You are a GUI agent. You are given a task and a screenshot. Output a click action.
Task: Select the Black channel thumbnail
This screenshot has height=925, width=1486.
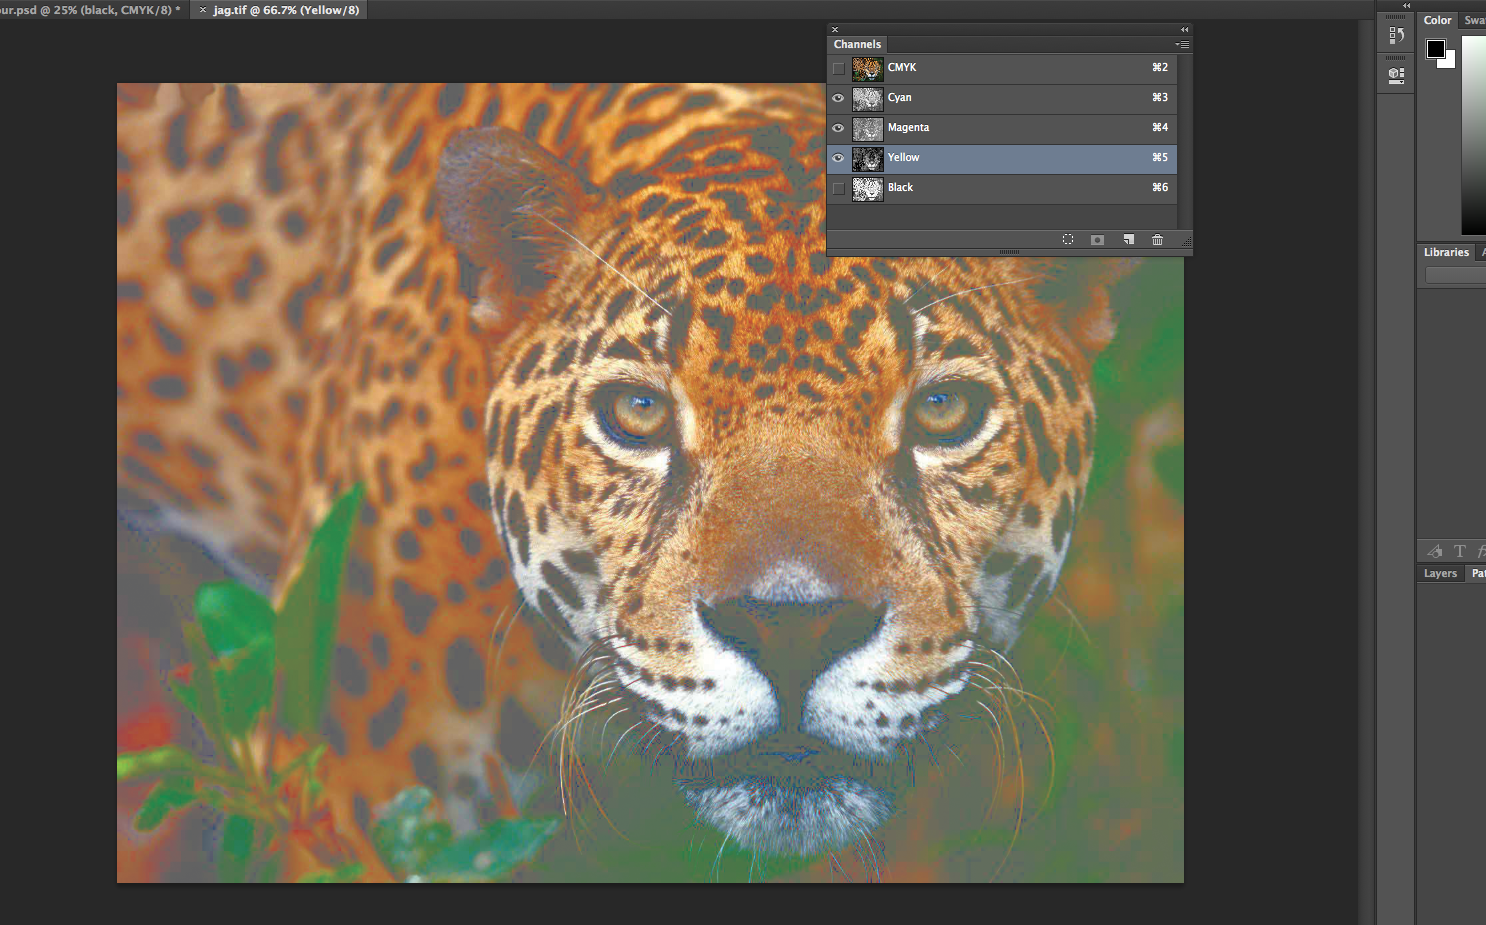click(x=867, y=188)
